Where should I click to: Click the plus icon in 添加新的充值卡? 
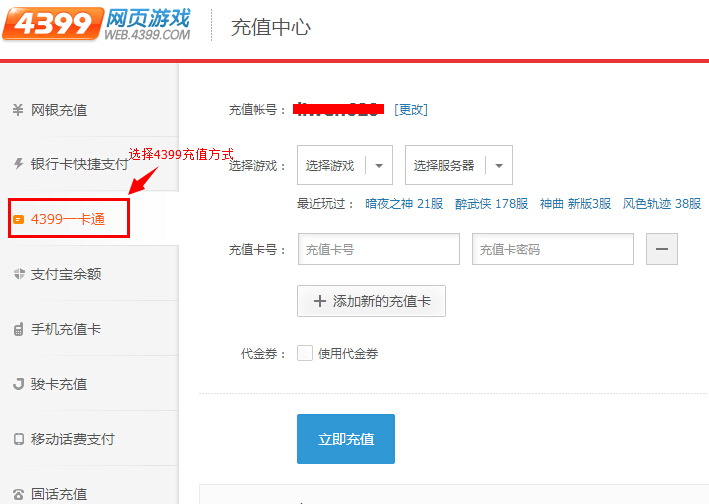click(x=320, y=301)
